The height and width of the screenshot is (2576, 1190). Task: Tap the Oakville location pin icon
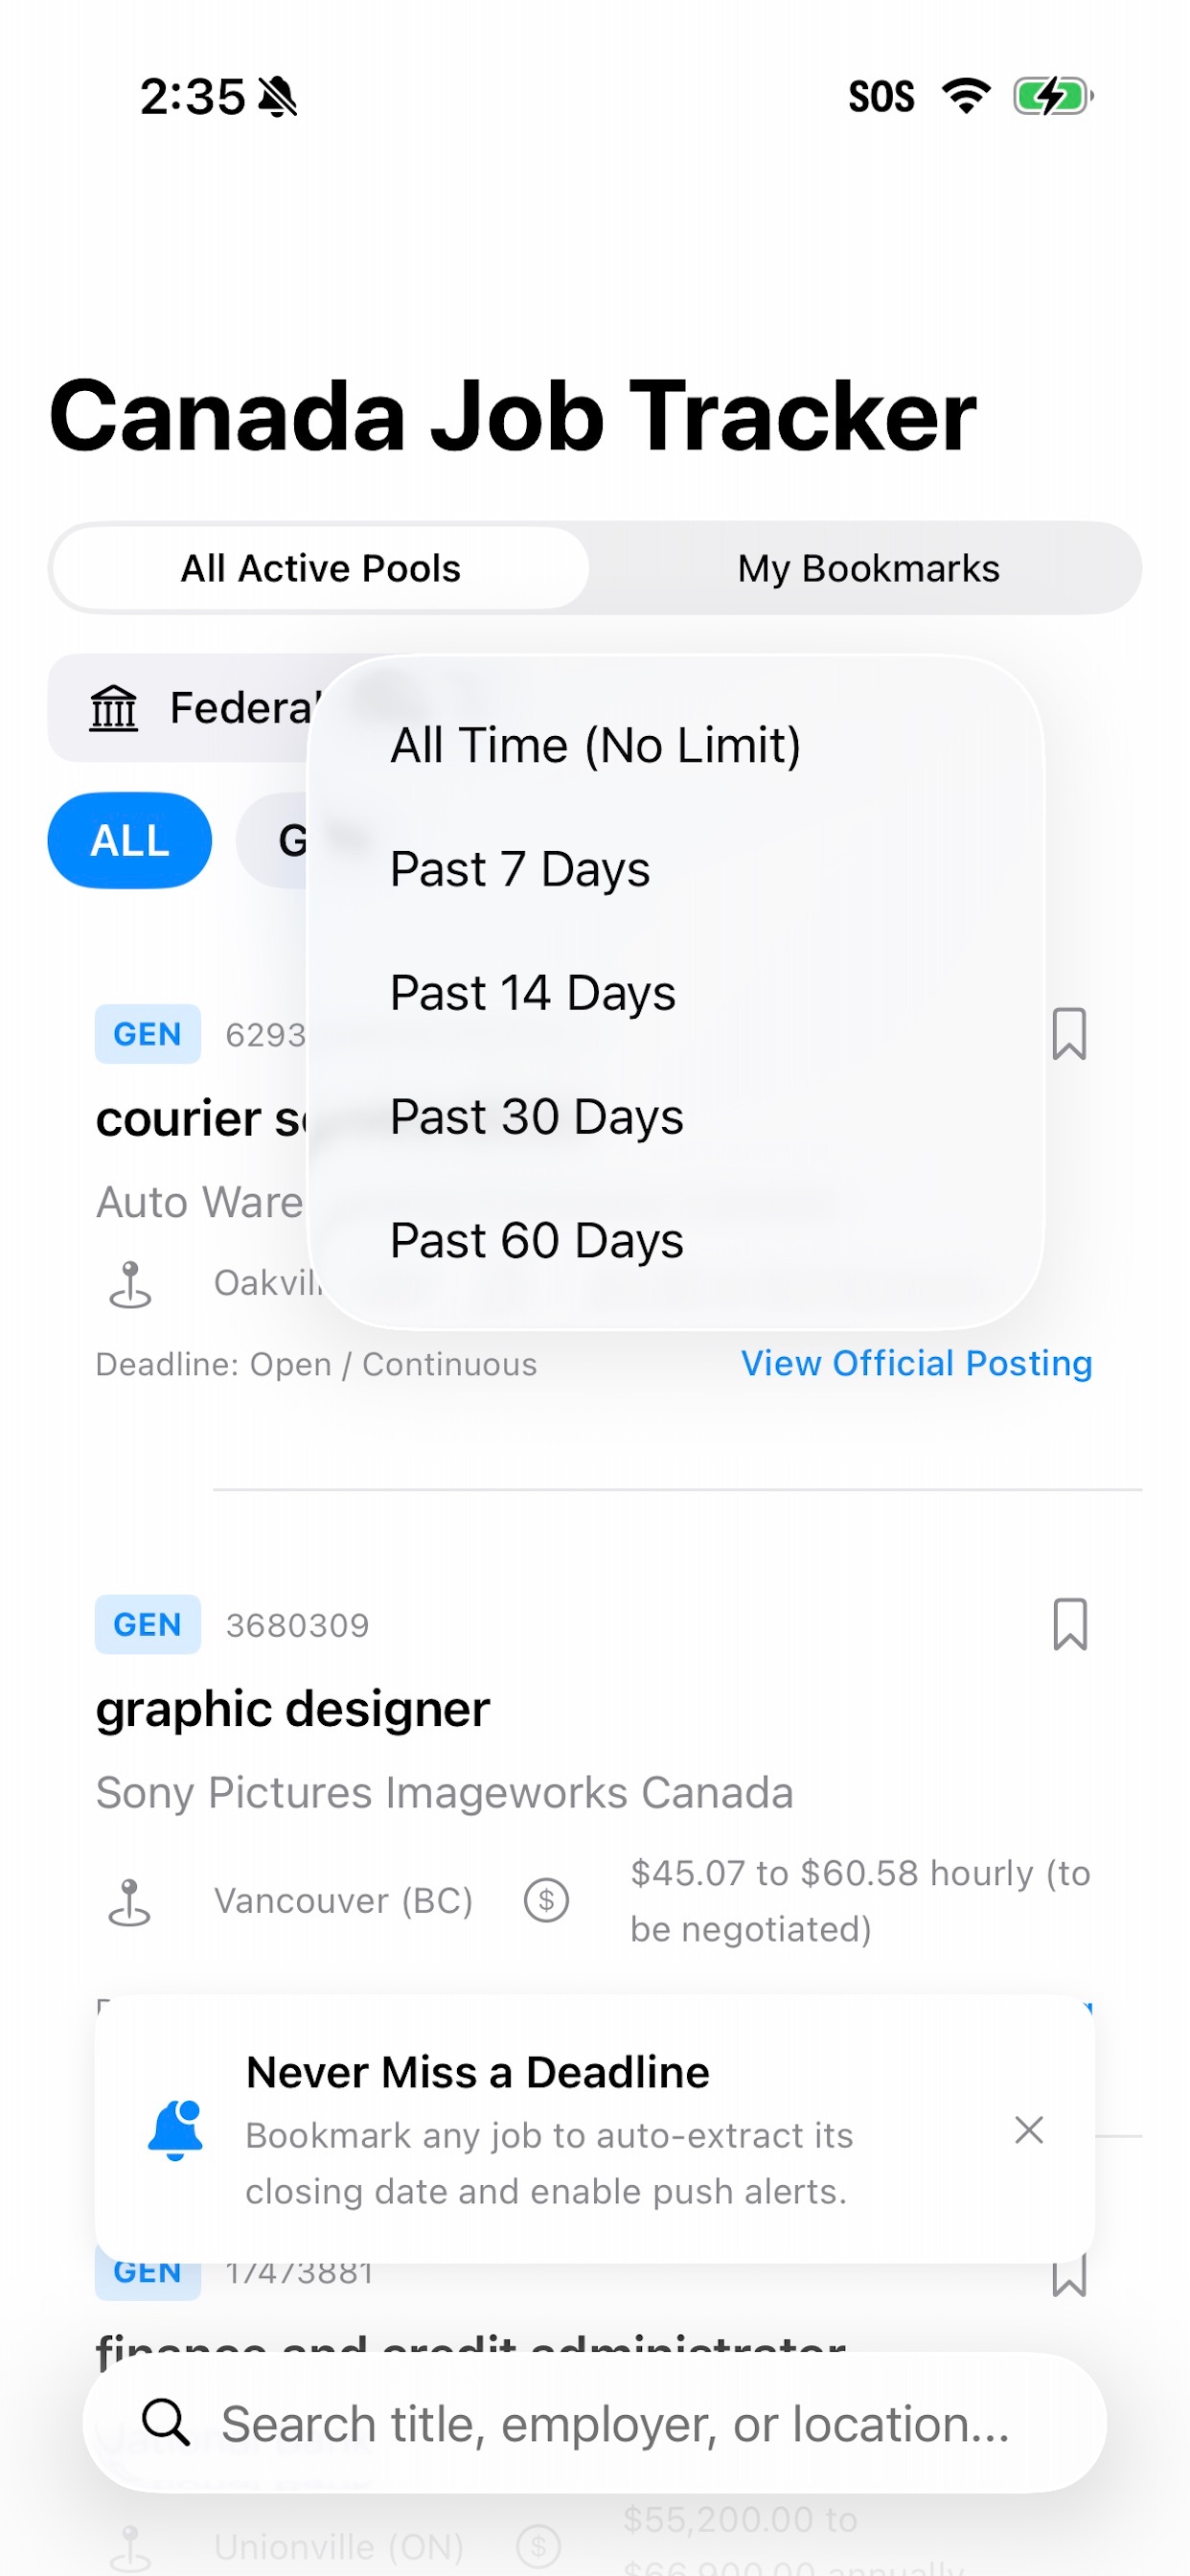pyautogui.click(x=130, y=1284)
